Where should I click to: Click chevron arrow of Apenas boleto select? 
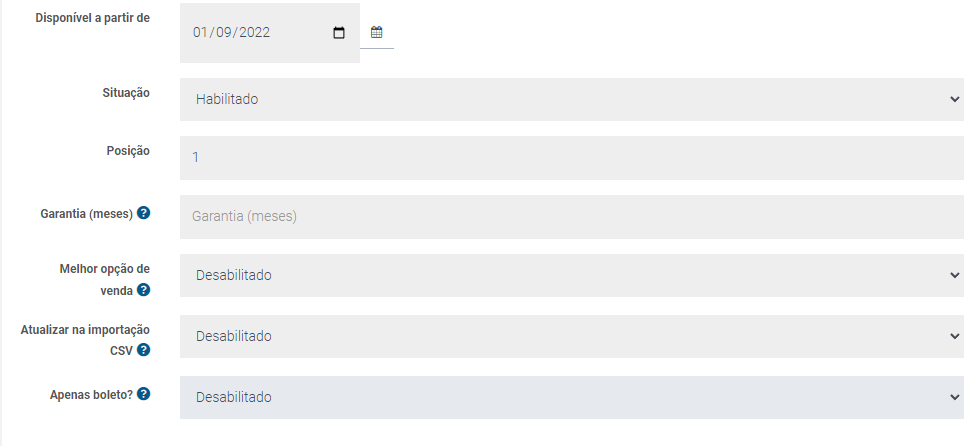tap(954, 397)
